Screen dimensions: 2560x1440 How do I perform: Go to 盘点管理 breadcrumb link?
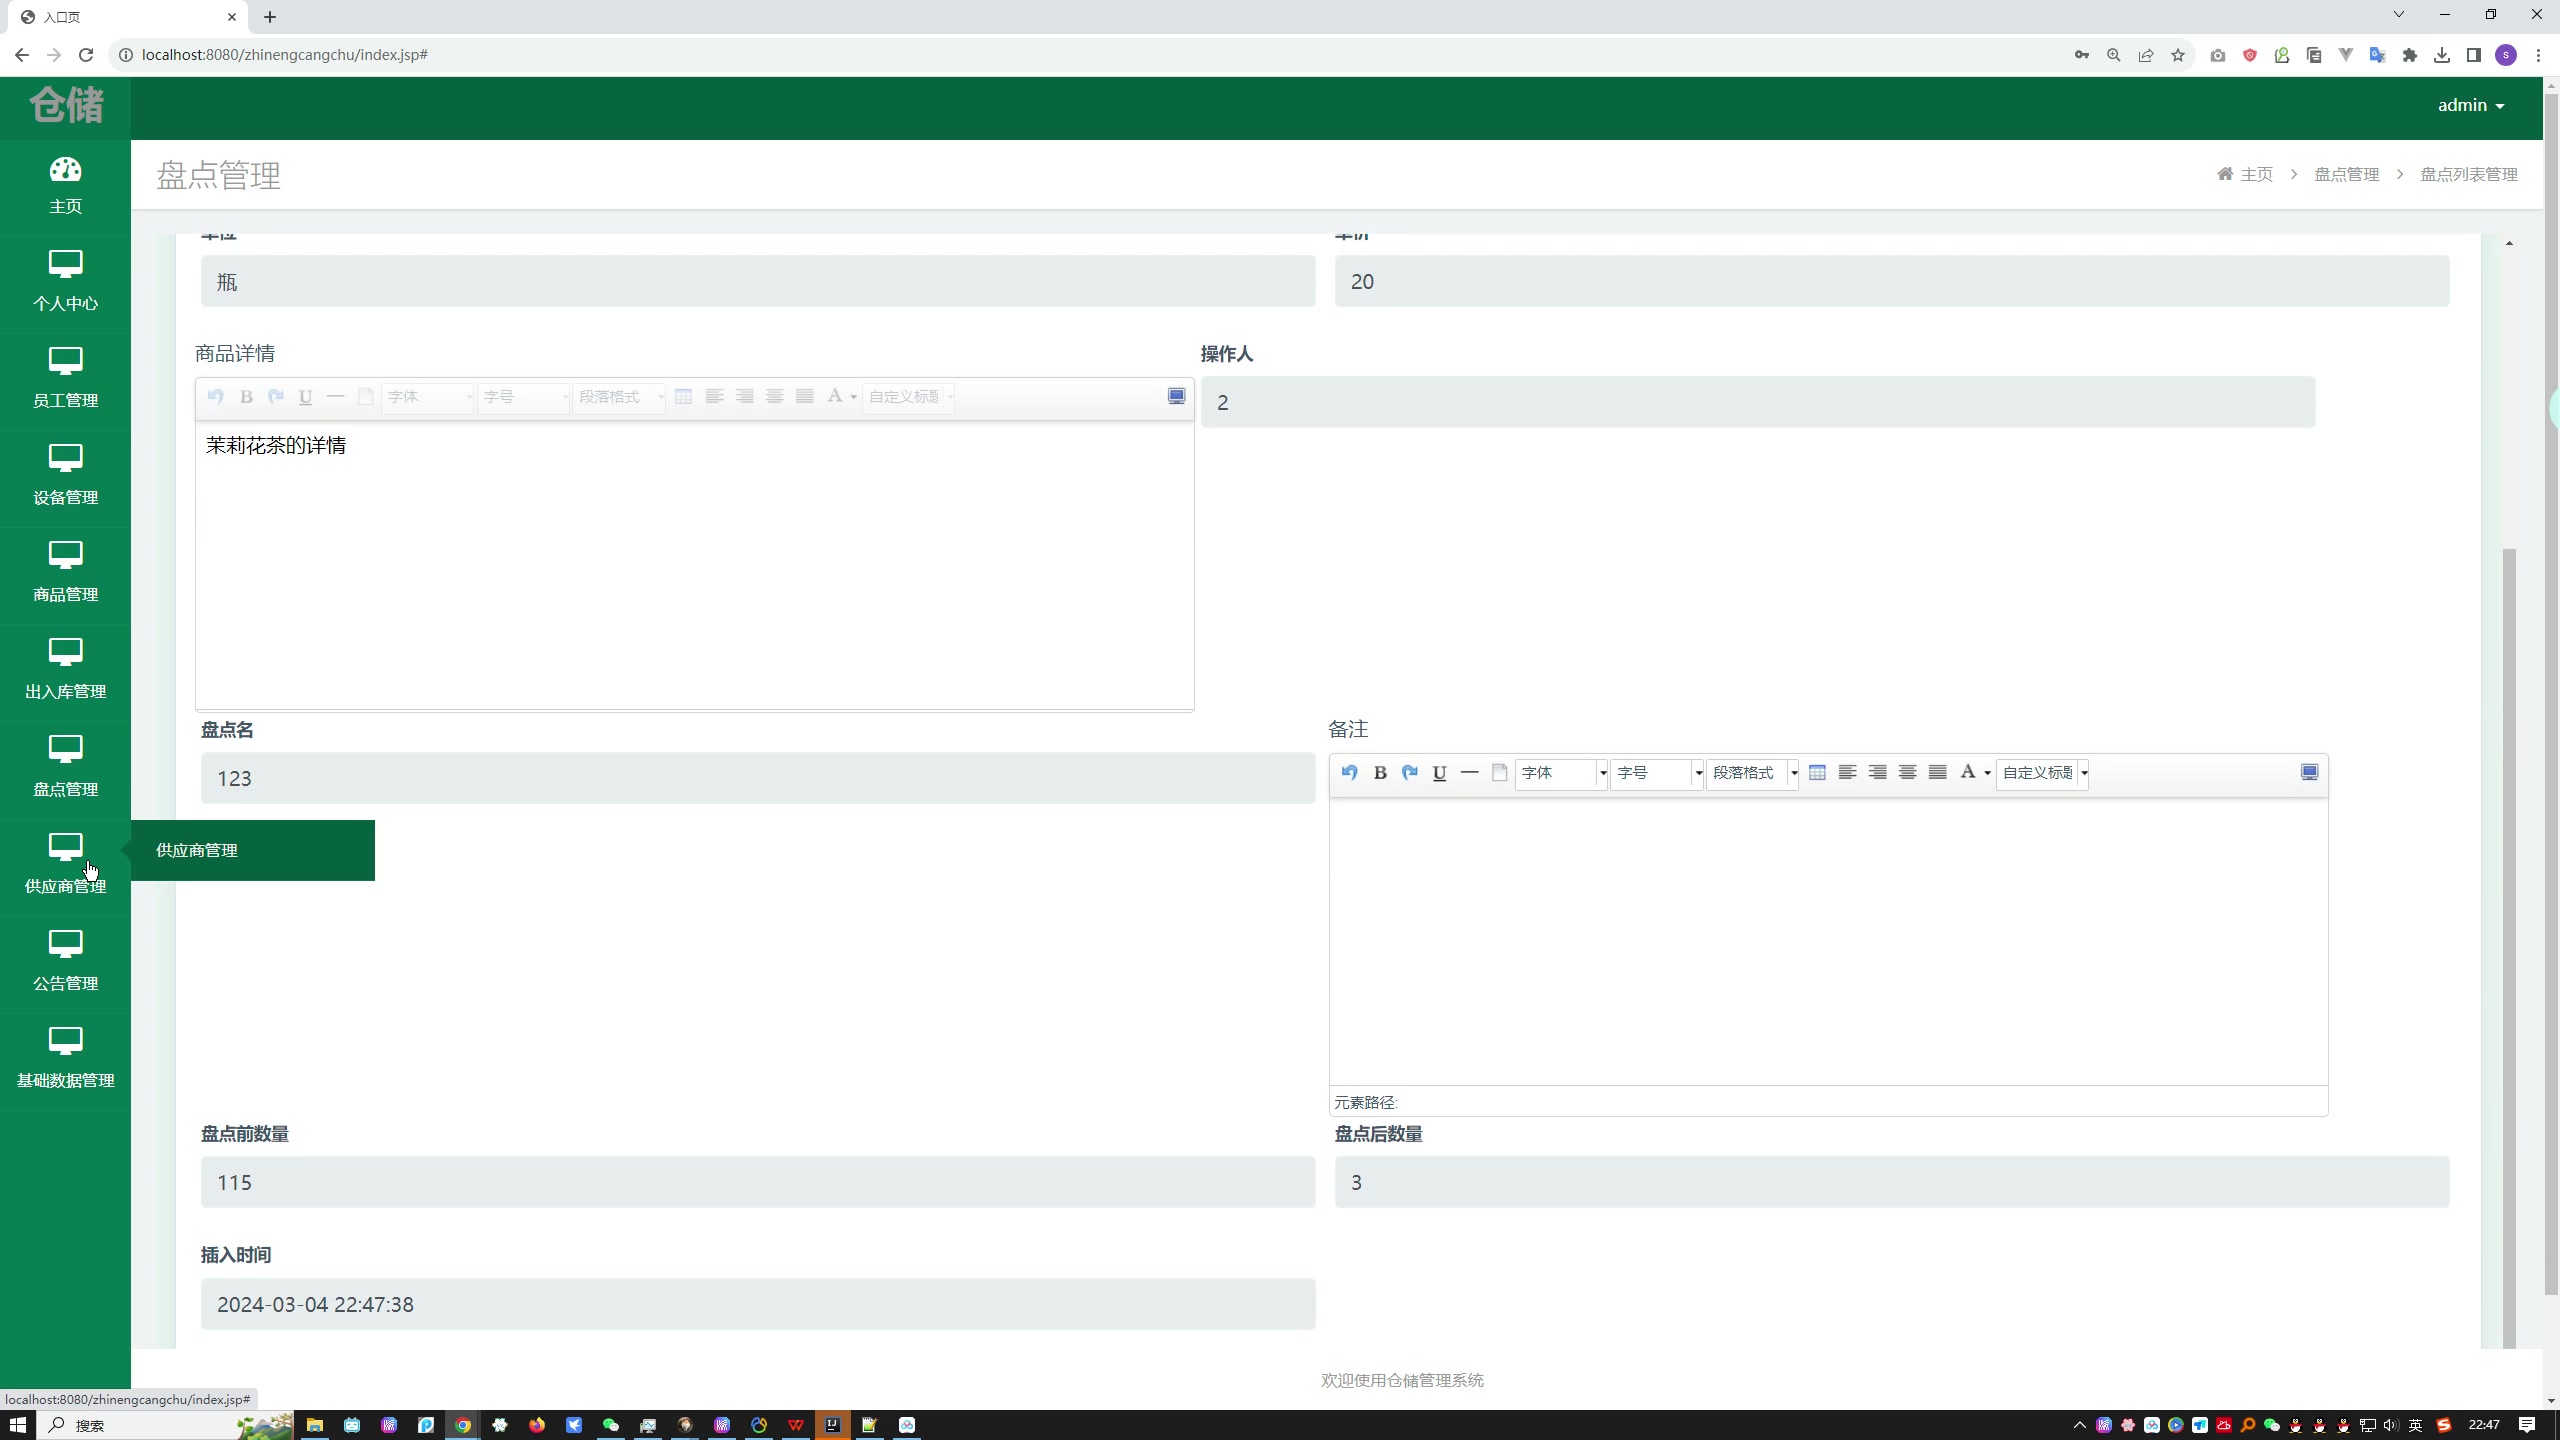click(2346, 174)
